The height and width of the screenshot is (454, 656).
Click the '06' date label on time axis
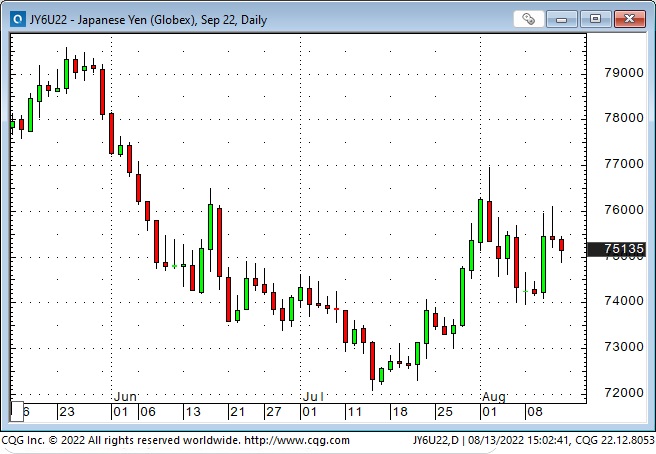pos(148,412)
